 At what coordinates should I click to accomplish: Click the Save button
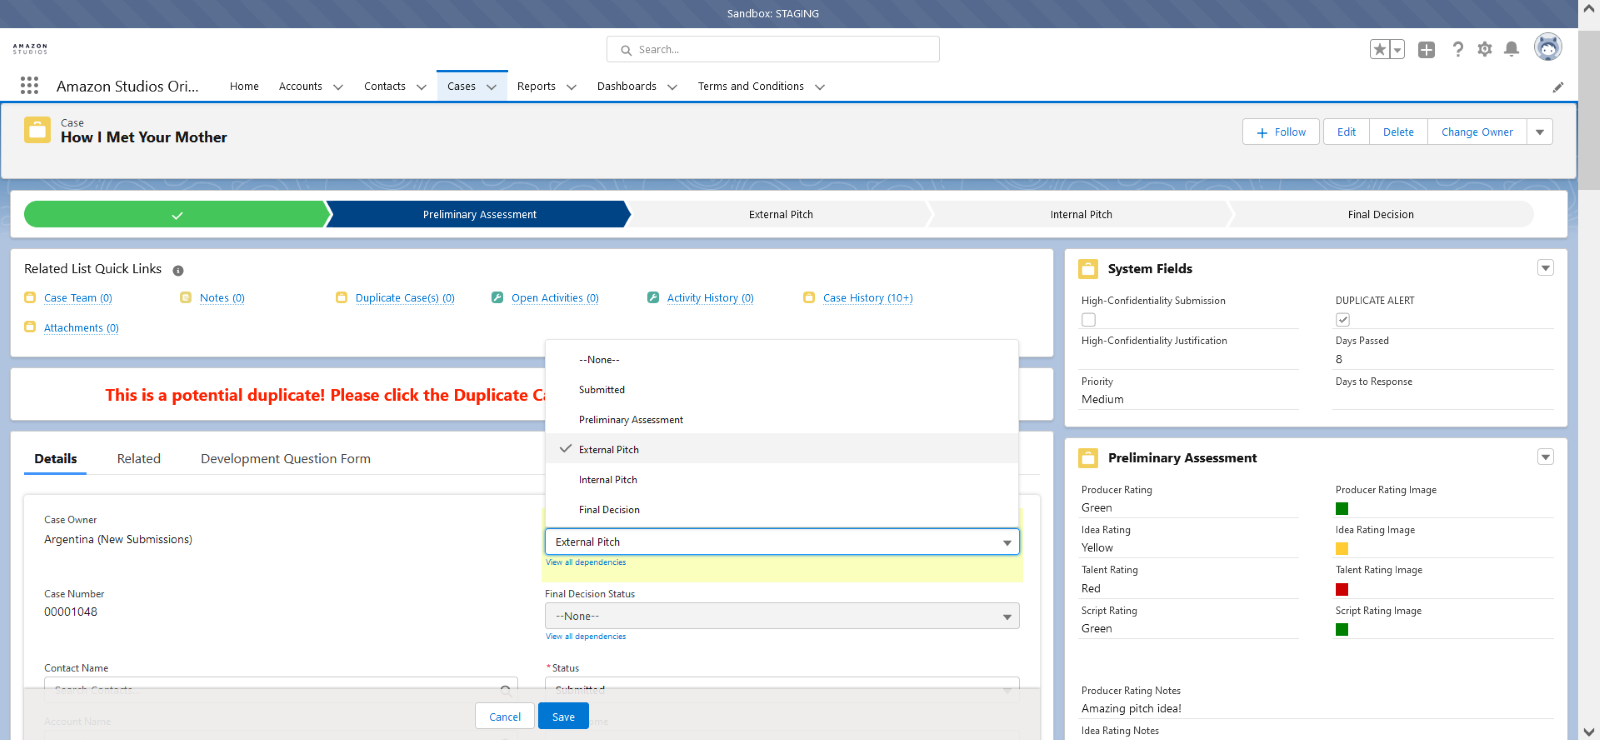coord(564,717)
